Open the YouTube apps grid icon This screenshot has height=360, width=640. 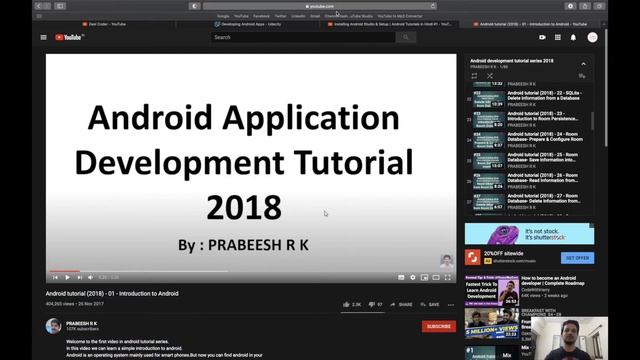tap(558, 37)
